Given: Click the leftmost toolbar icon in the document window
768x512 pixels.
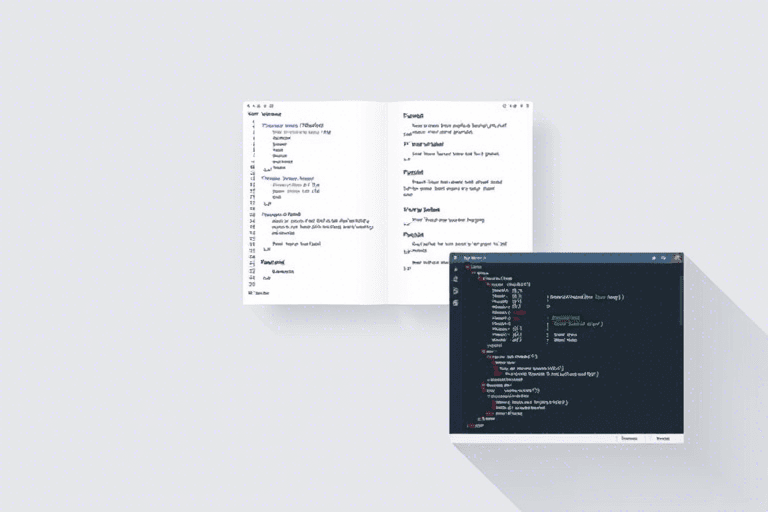Looking at the screenshot, I should click(249, 104).
